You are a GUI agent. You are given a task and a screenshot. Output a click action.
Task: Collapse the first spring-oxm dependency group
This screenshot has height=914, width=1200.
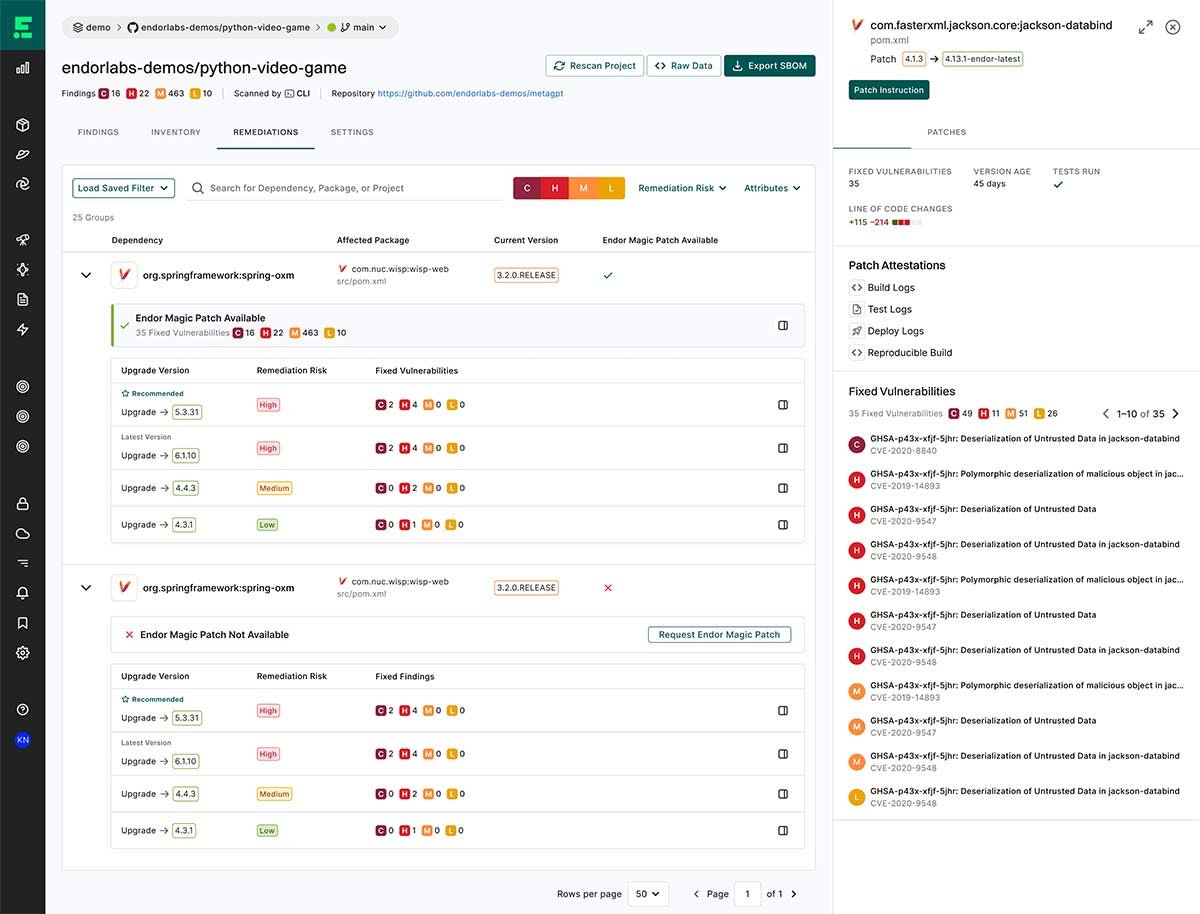click(86, 276)
